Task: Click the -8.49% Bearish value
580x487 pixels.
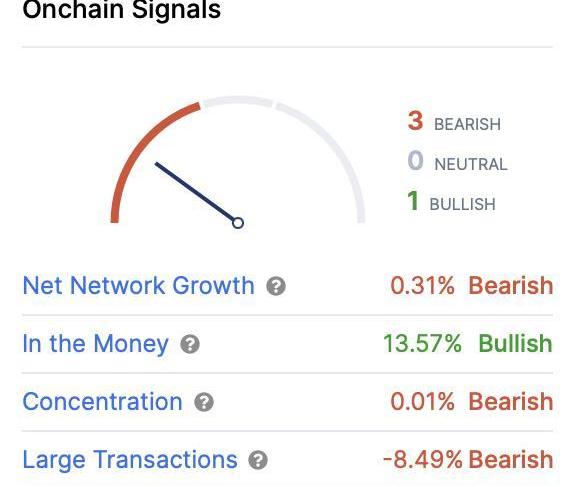Action: coord(468,460)
